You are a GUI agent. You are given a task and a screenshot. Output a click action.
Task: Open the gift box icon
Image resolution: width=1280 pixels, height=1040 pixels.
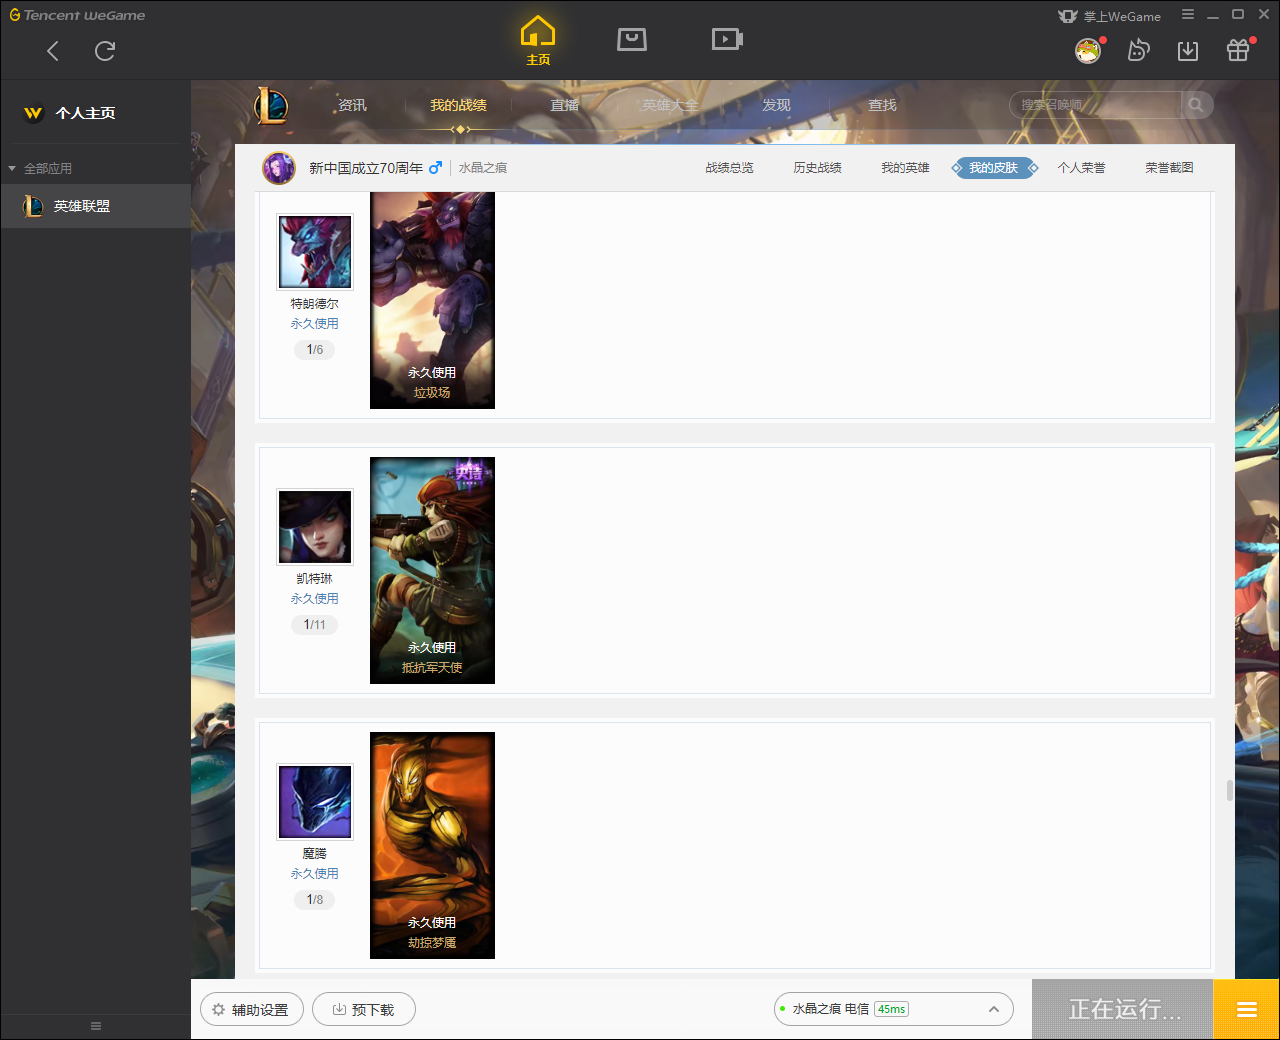[x=1238, y=50]
